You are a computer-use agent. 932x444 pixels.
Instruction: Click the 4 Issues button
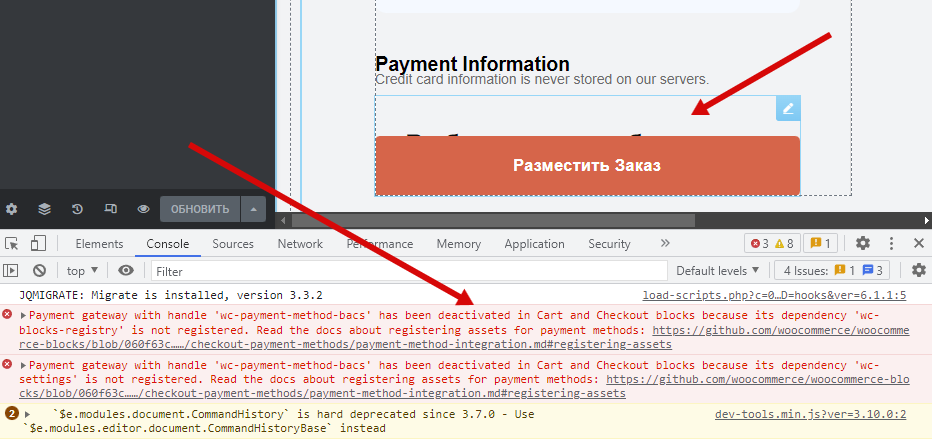click(x=831, y=271)
